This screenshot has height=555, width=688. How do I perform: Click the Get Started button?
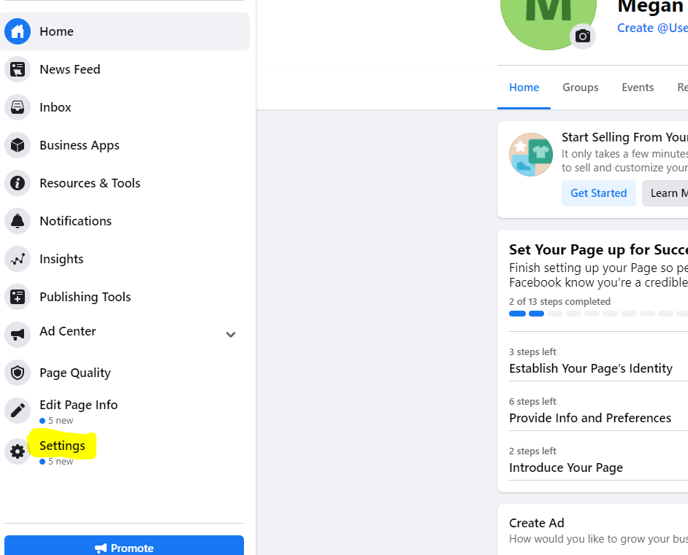tap(598, 193)
